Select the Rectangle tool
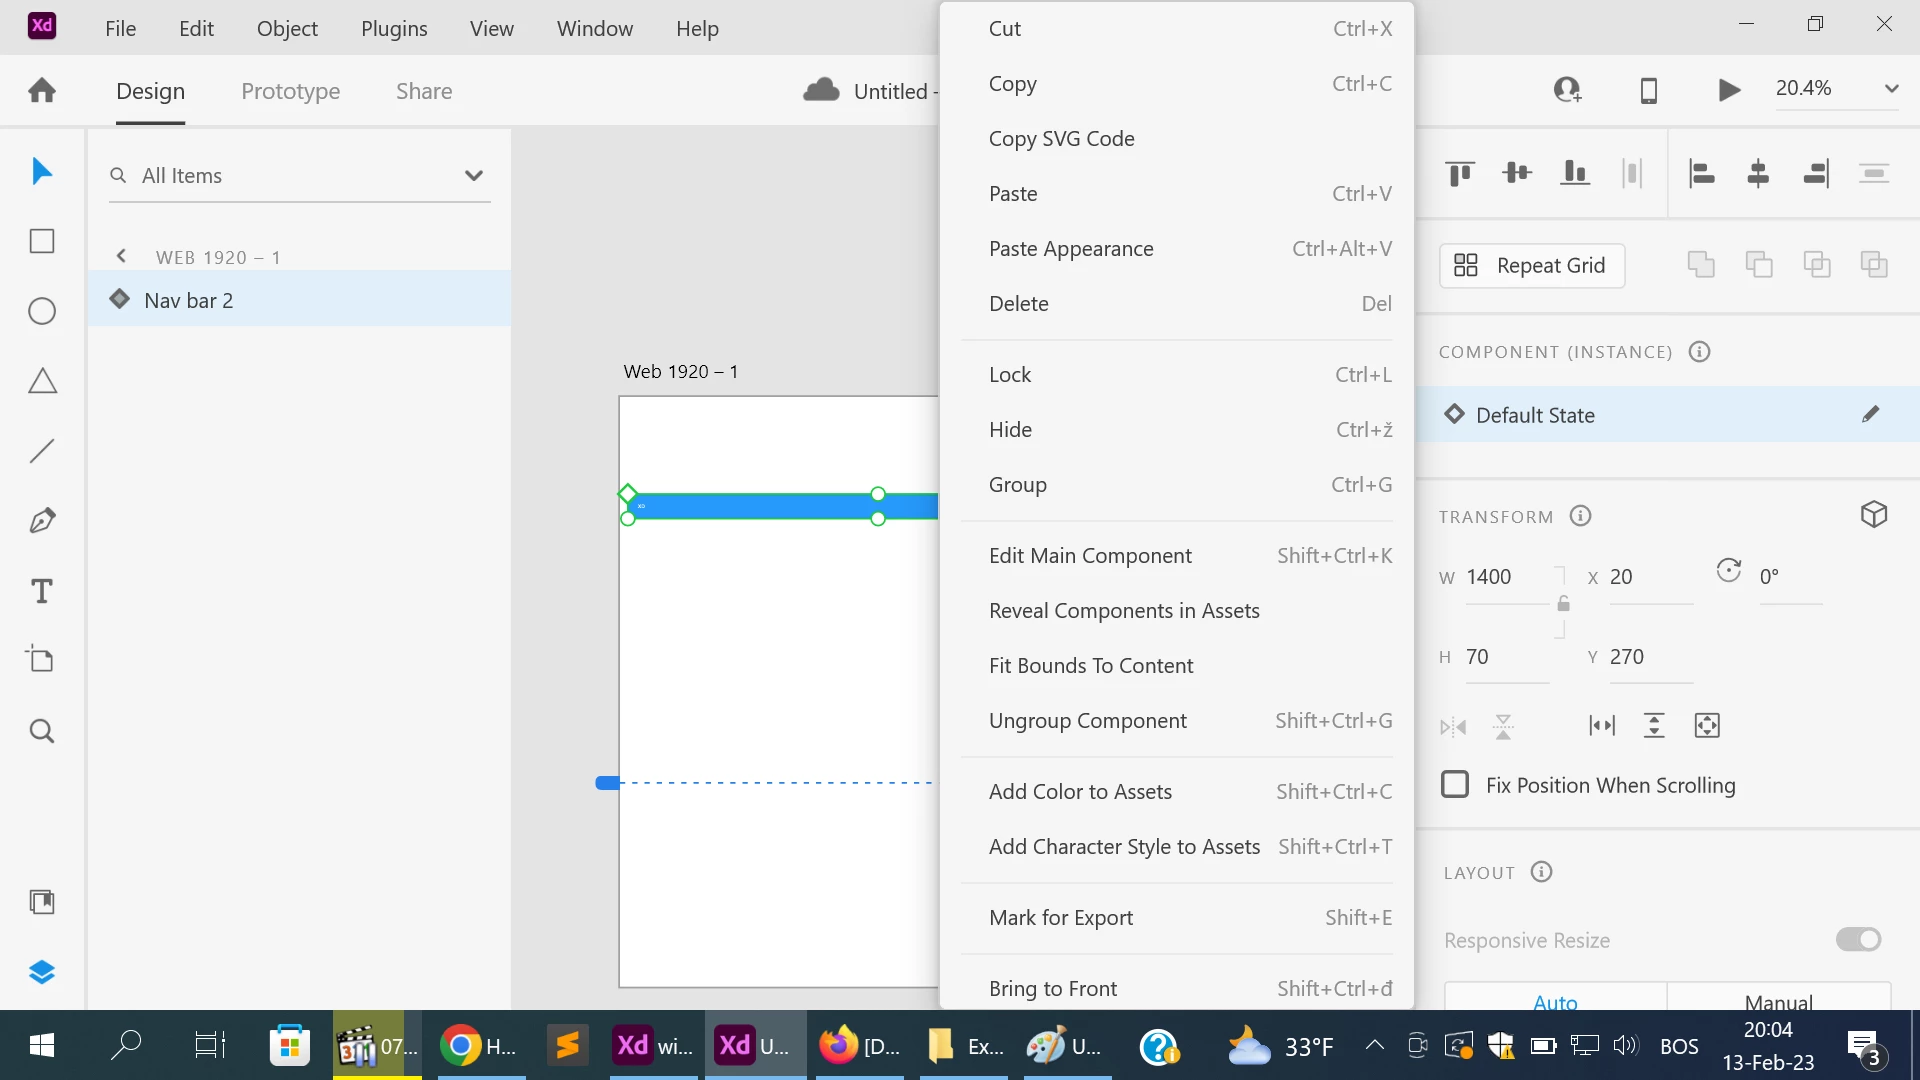Screen dimensions: 1920x1080 [42, 241]
